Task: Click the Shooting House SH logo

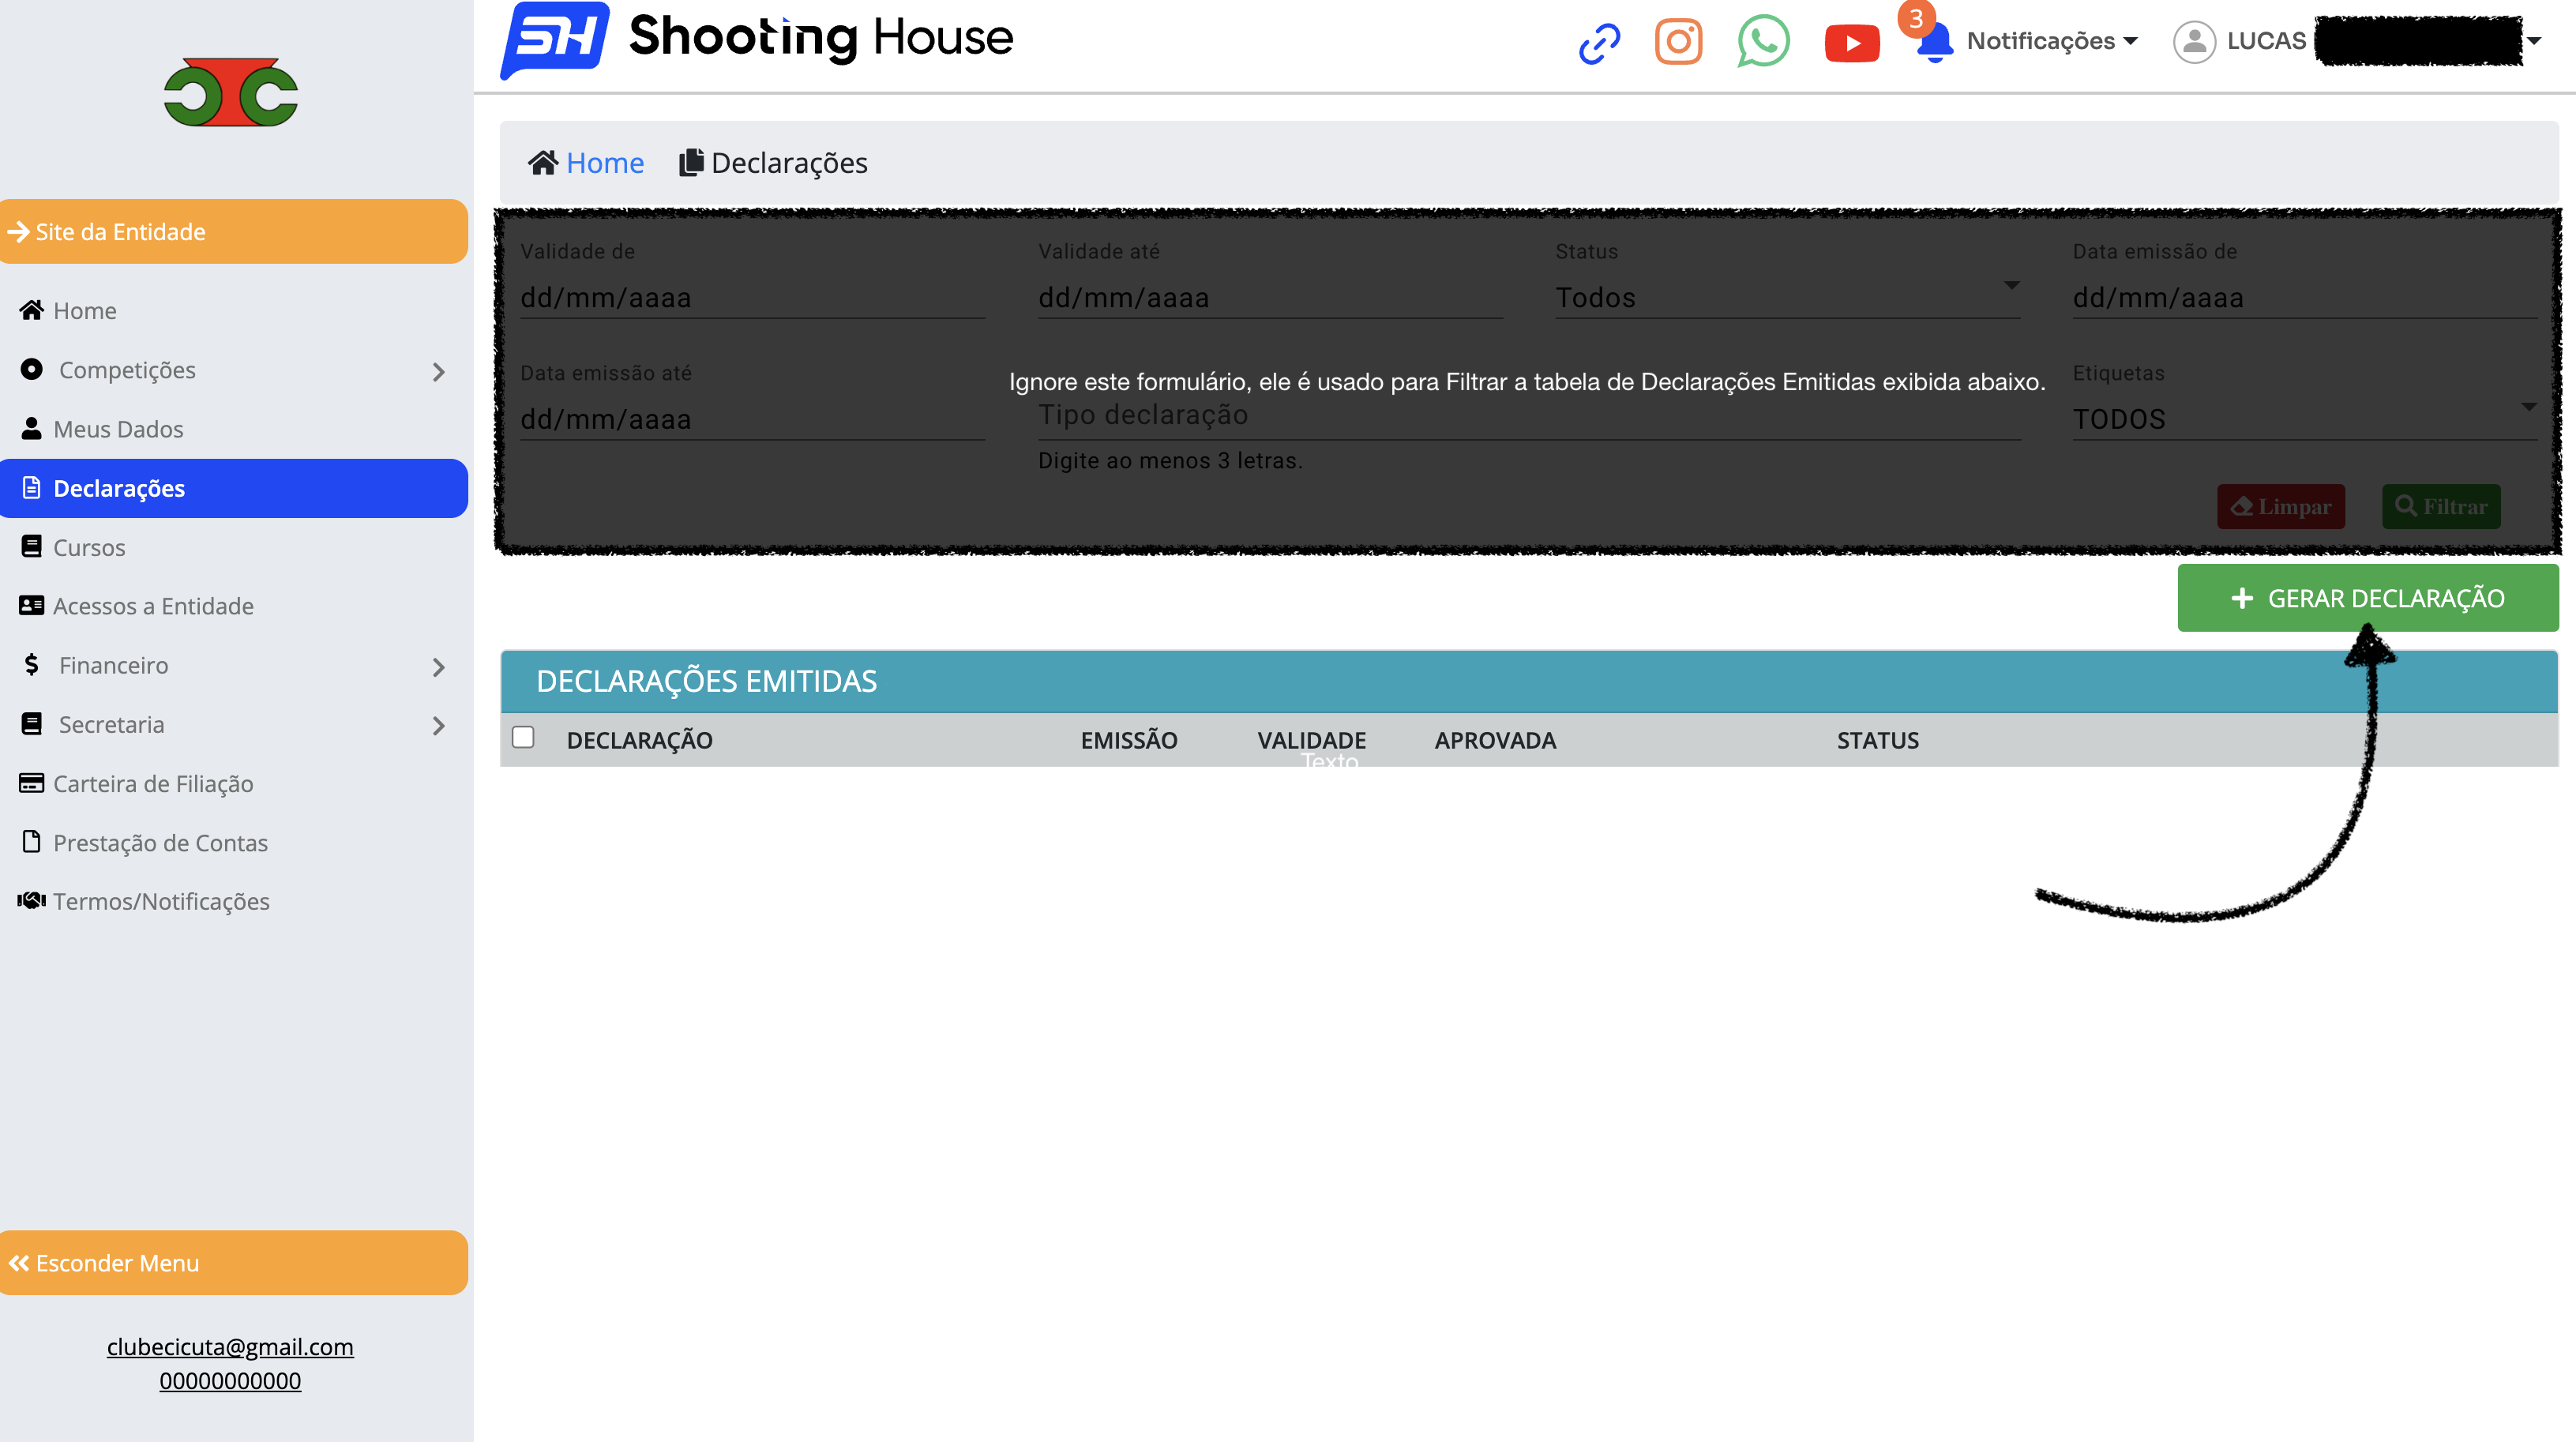Action: pos(757,40)
